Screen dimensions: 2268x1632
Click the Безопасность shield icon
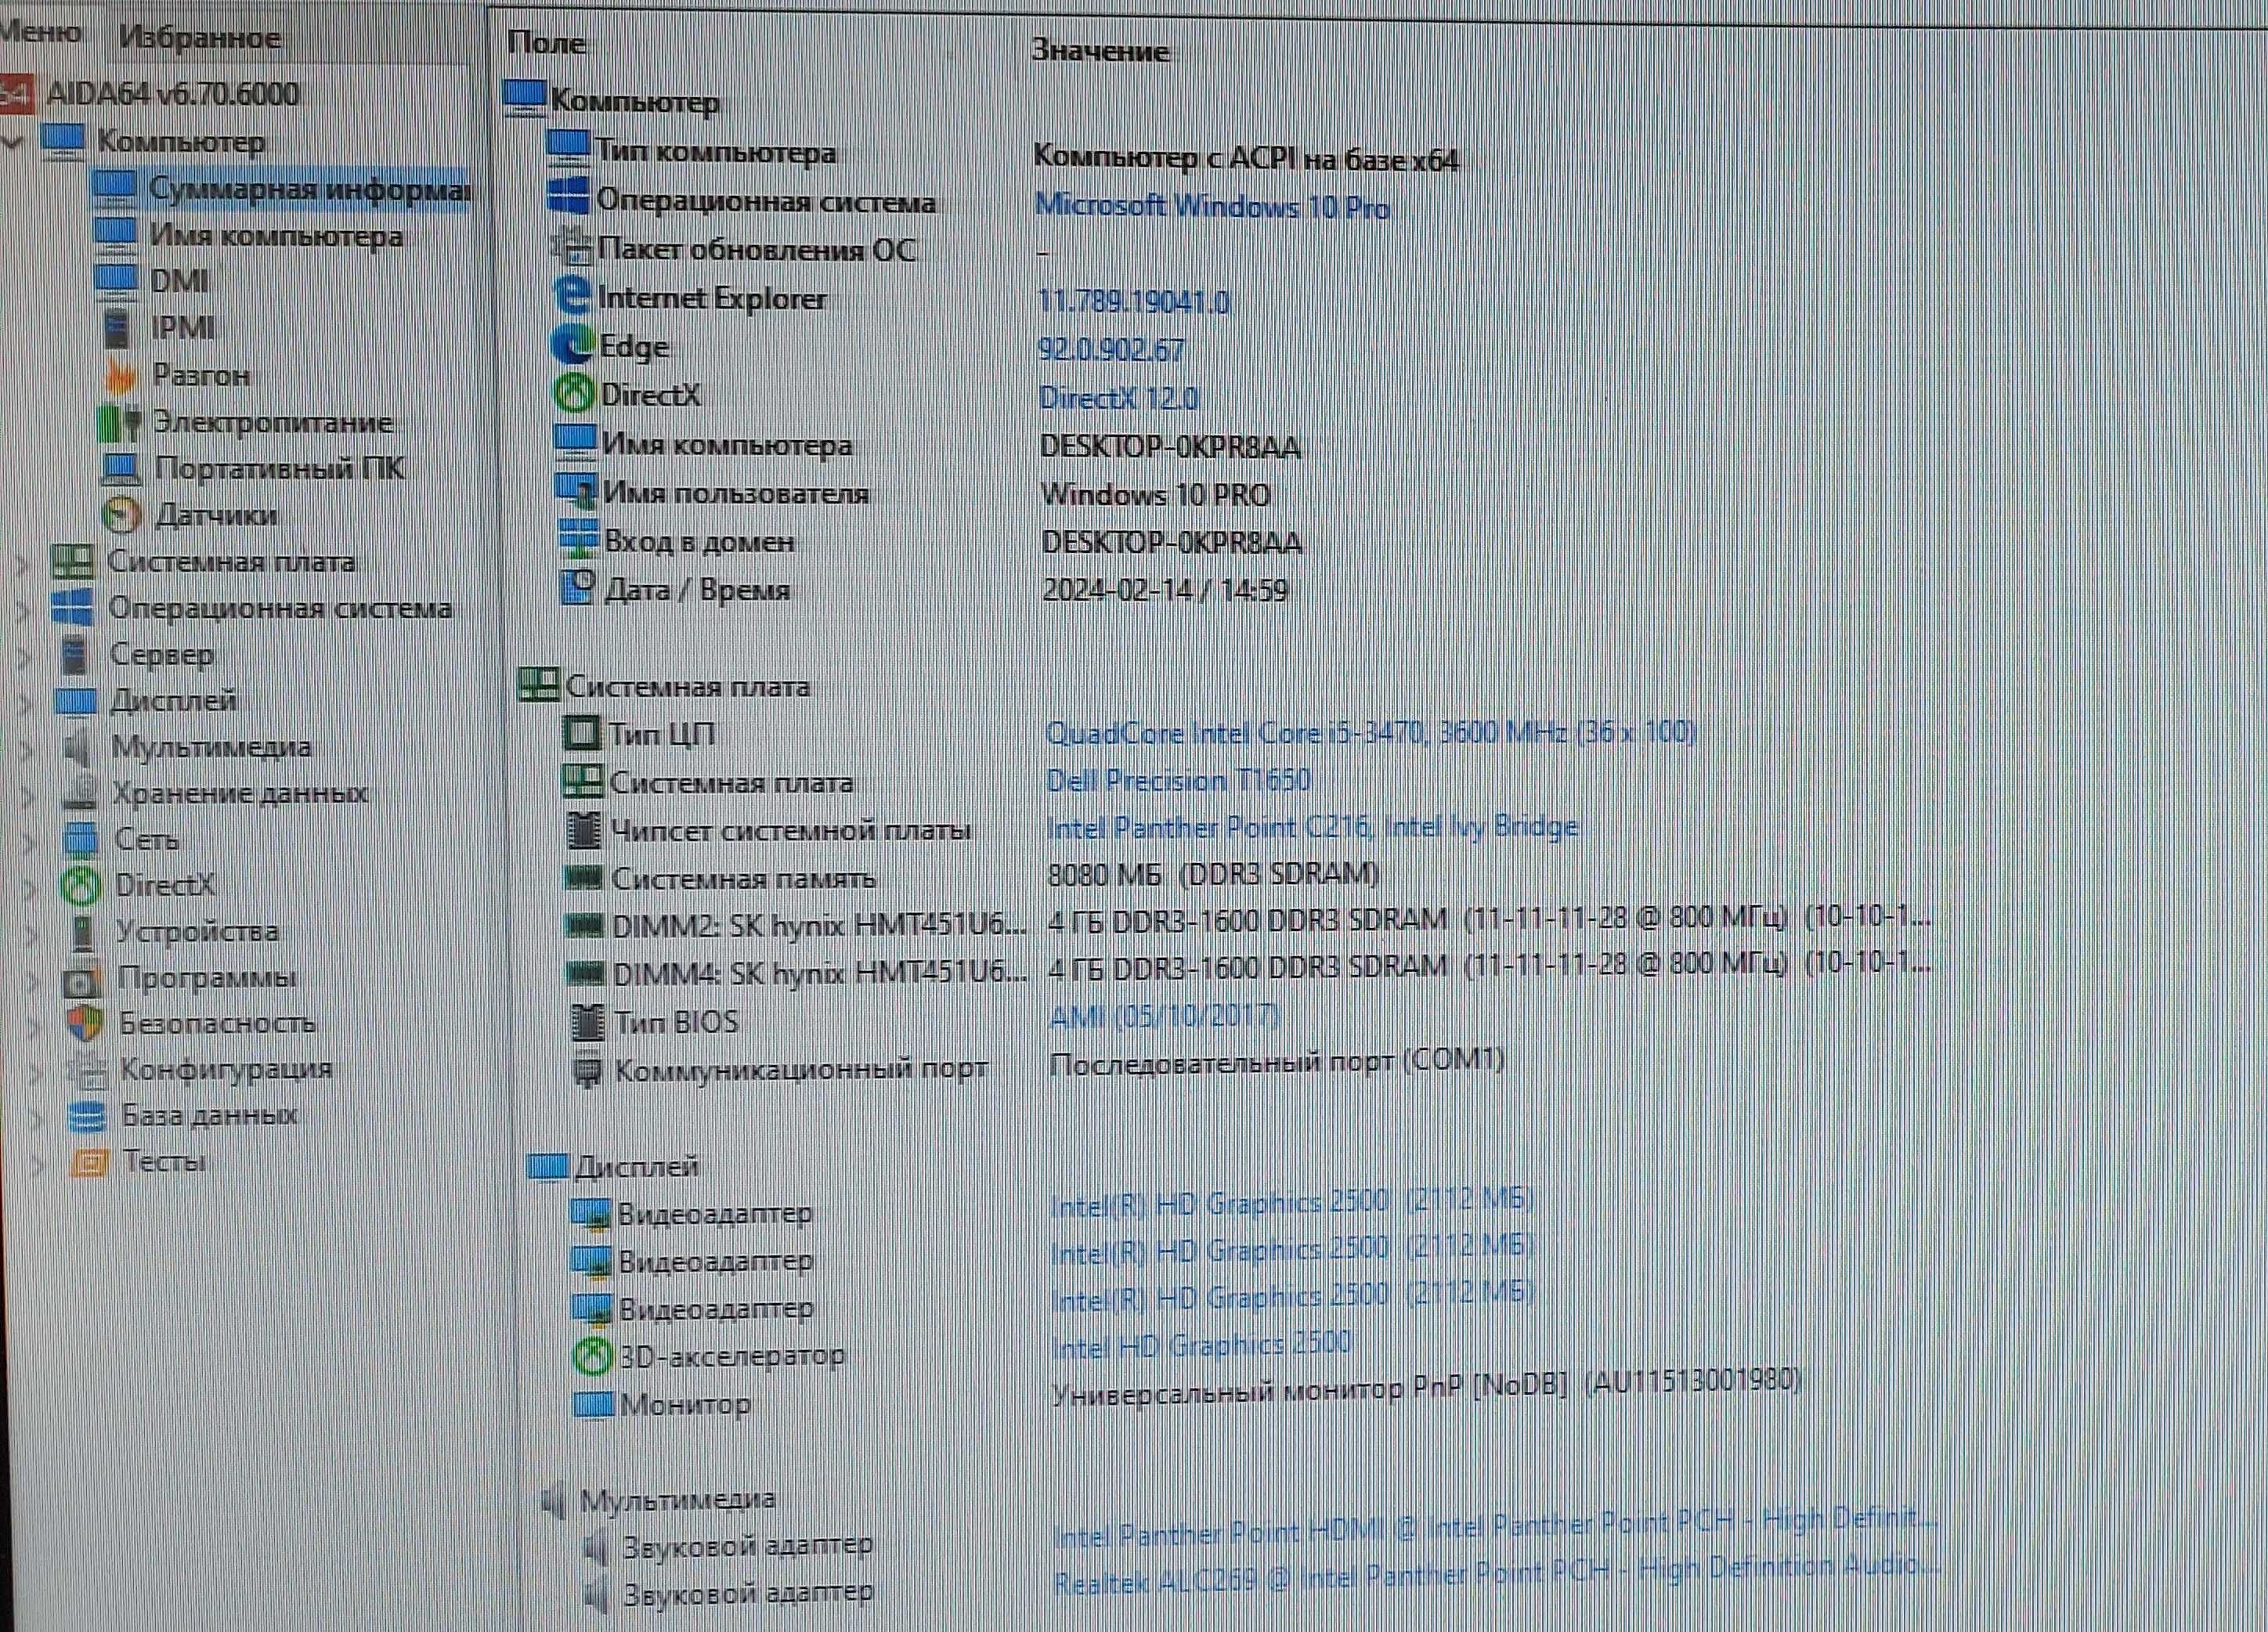click(x=85, y=1024)
